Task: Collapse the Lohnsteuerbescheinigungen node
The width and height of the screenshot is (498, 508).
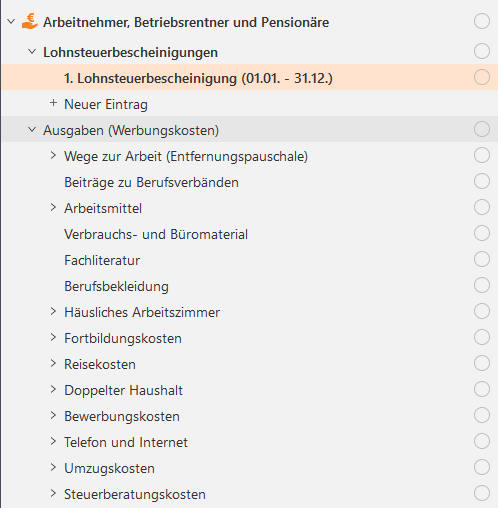Action: 32,52
